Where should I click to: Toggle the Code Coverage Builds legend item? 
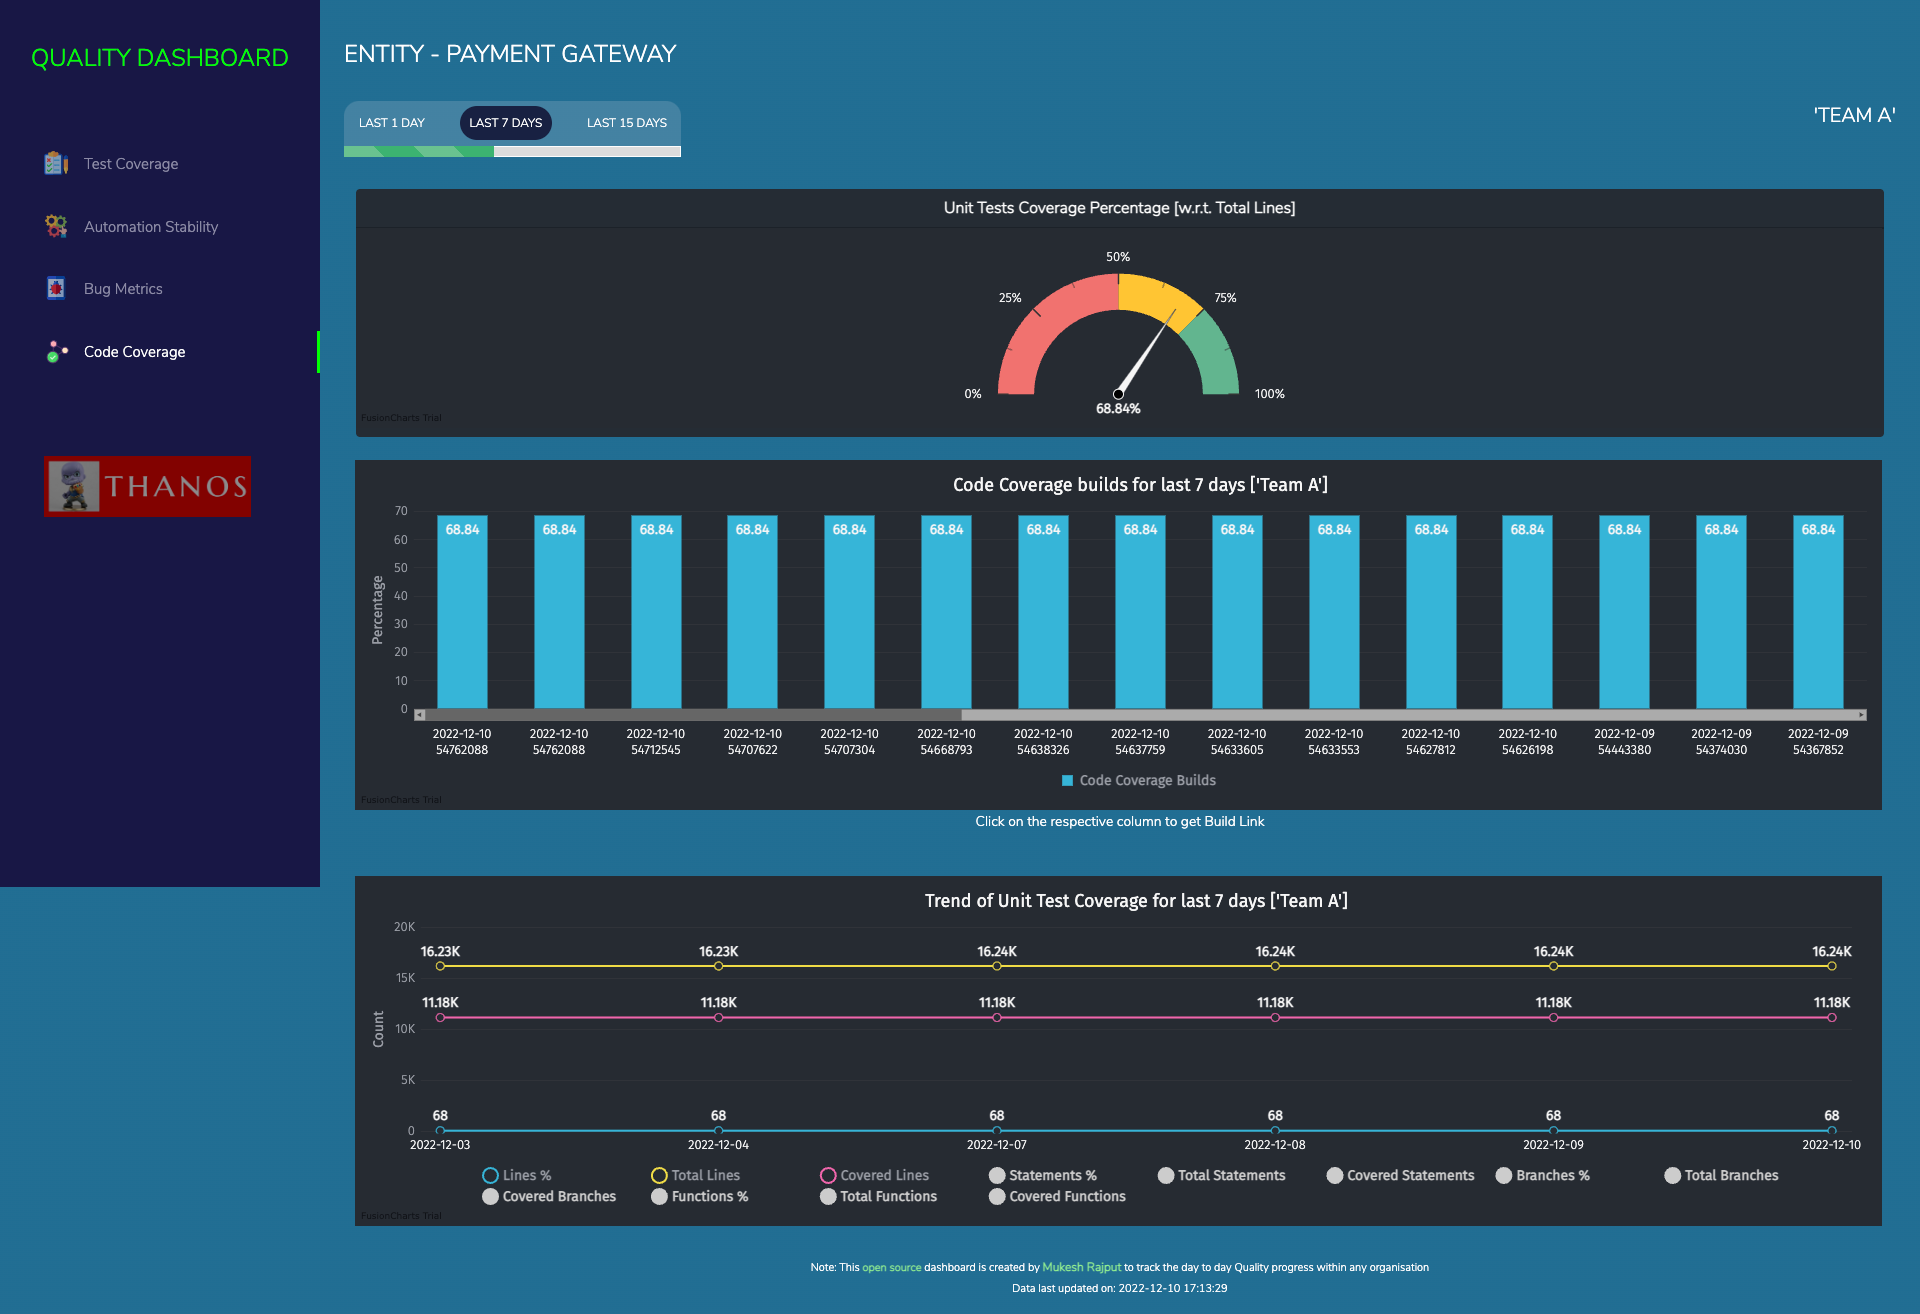point(1139,780)
